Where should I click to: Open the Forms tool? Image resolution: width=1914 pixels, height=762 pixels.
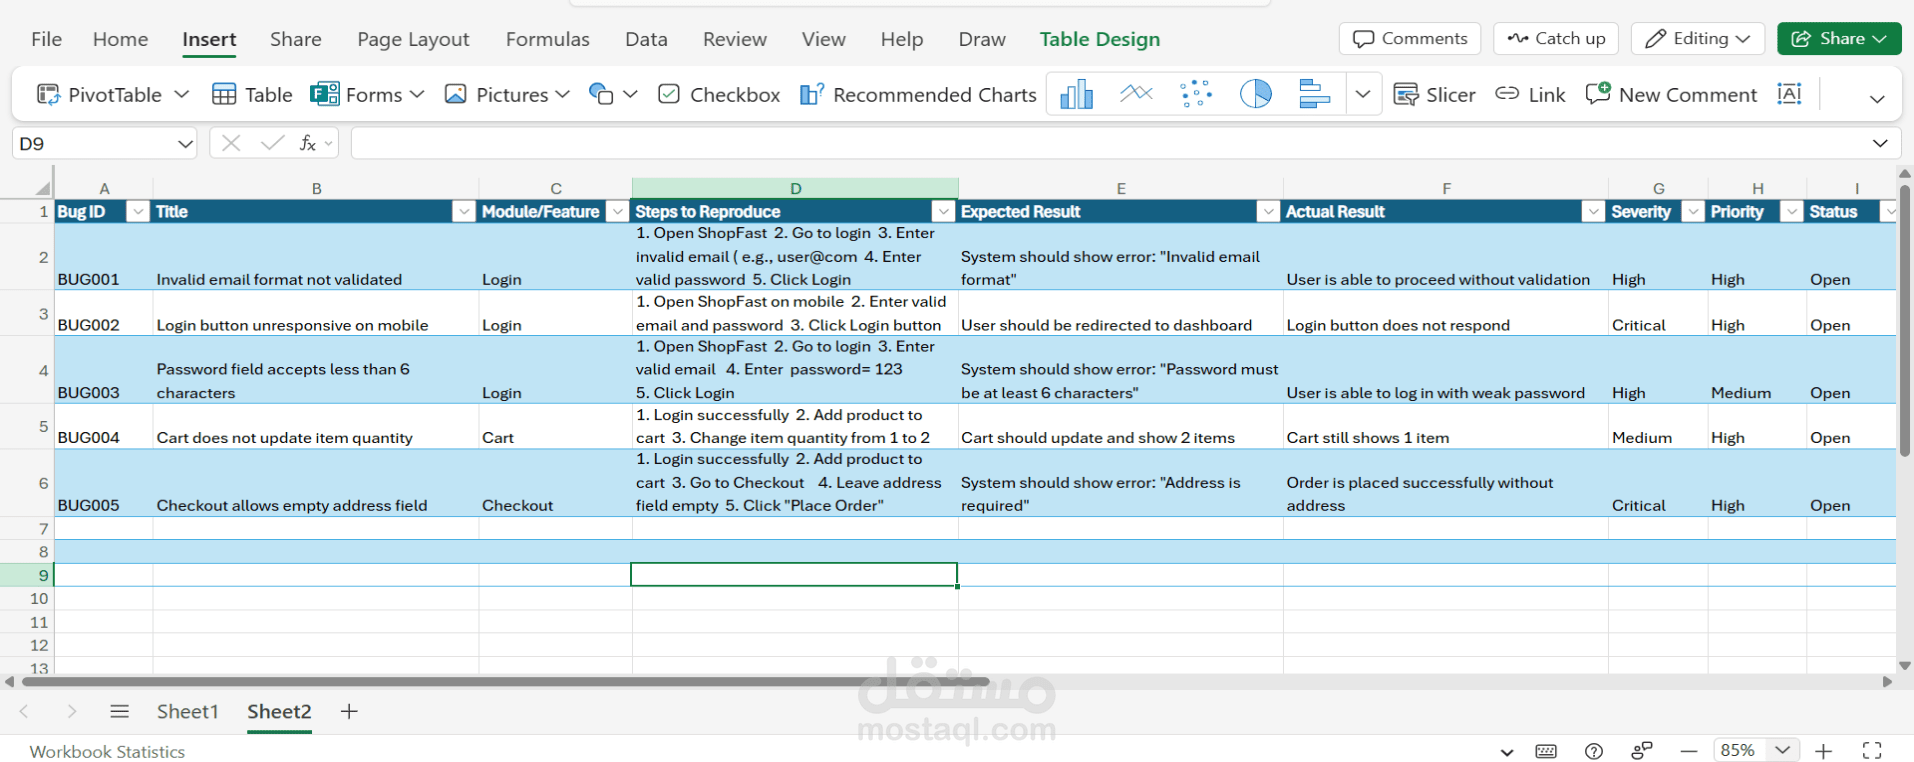(356, 94)
